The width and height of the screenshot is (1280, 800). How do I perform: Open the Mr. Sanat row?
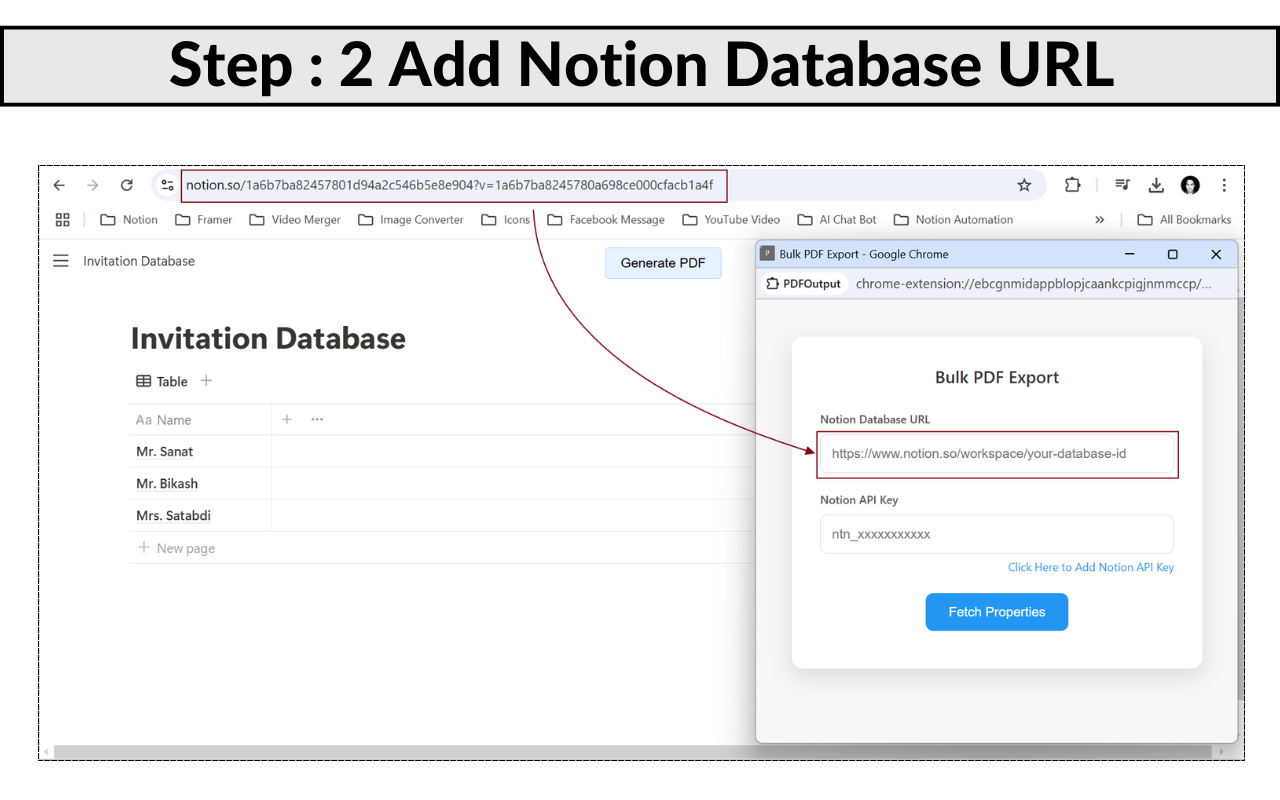click(165, 452)
